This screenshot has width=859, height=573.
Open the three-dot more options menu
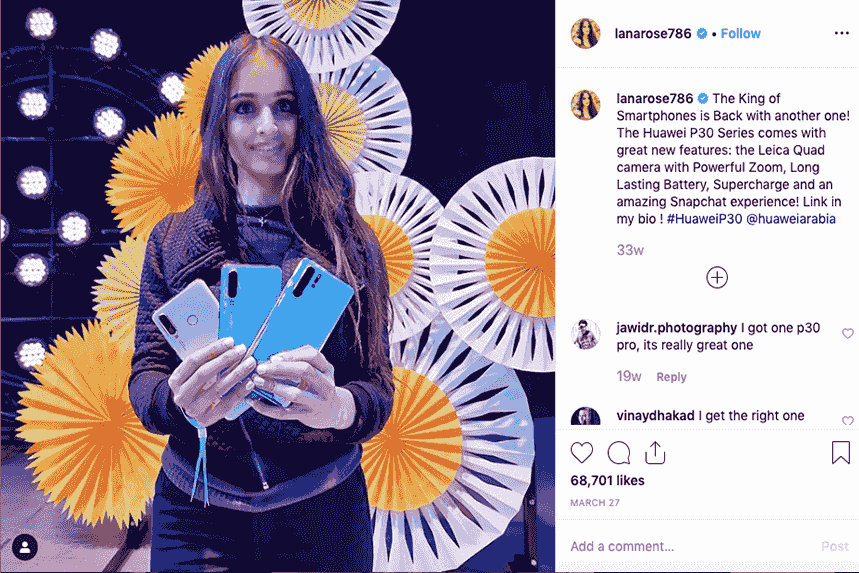coord(841,33)
